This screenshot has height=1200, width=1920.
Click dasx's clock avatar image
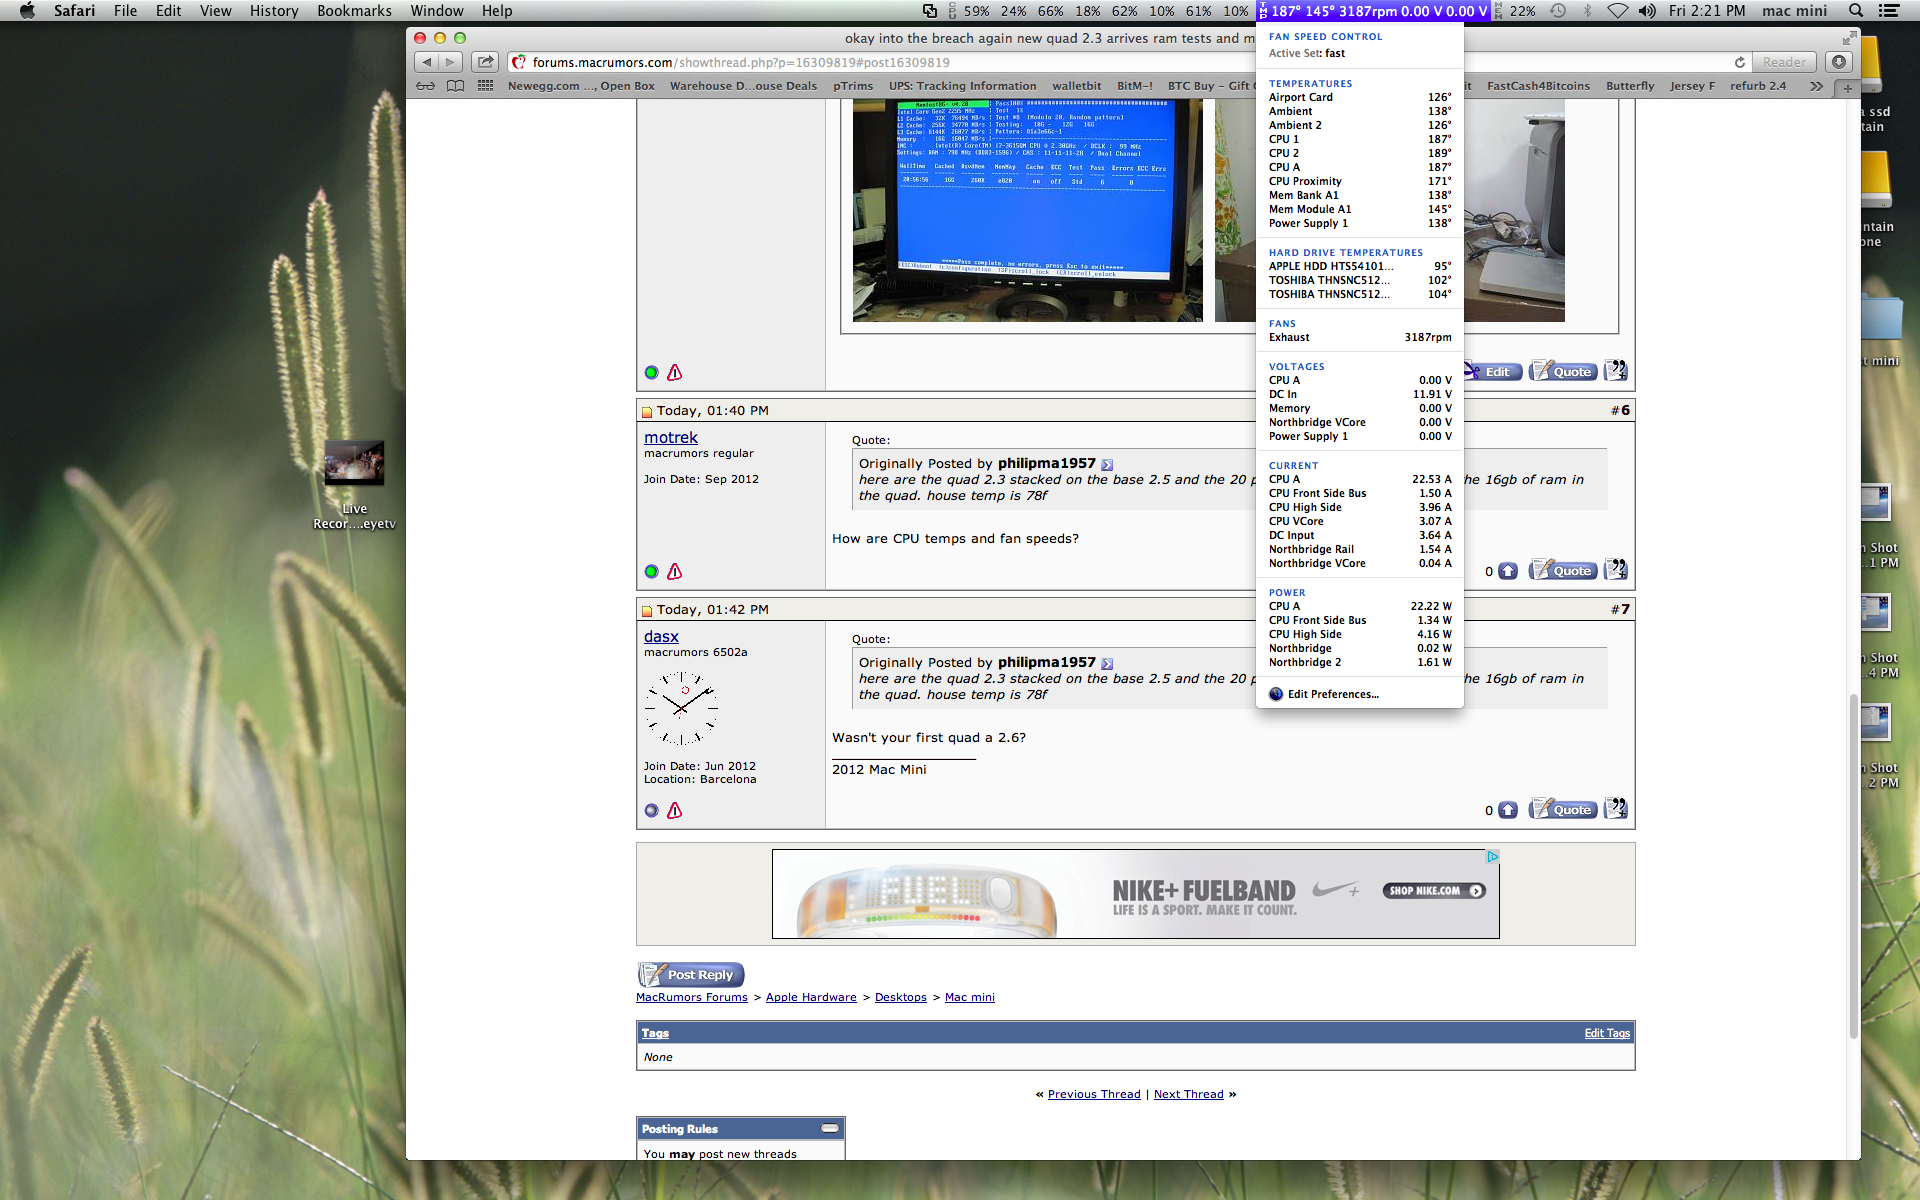[x=682, y=708]
